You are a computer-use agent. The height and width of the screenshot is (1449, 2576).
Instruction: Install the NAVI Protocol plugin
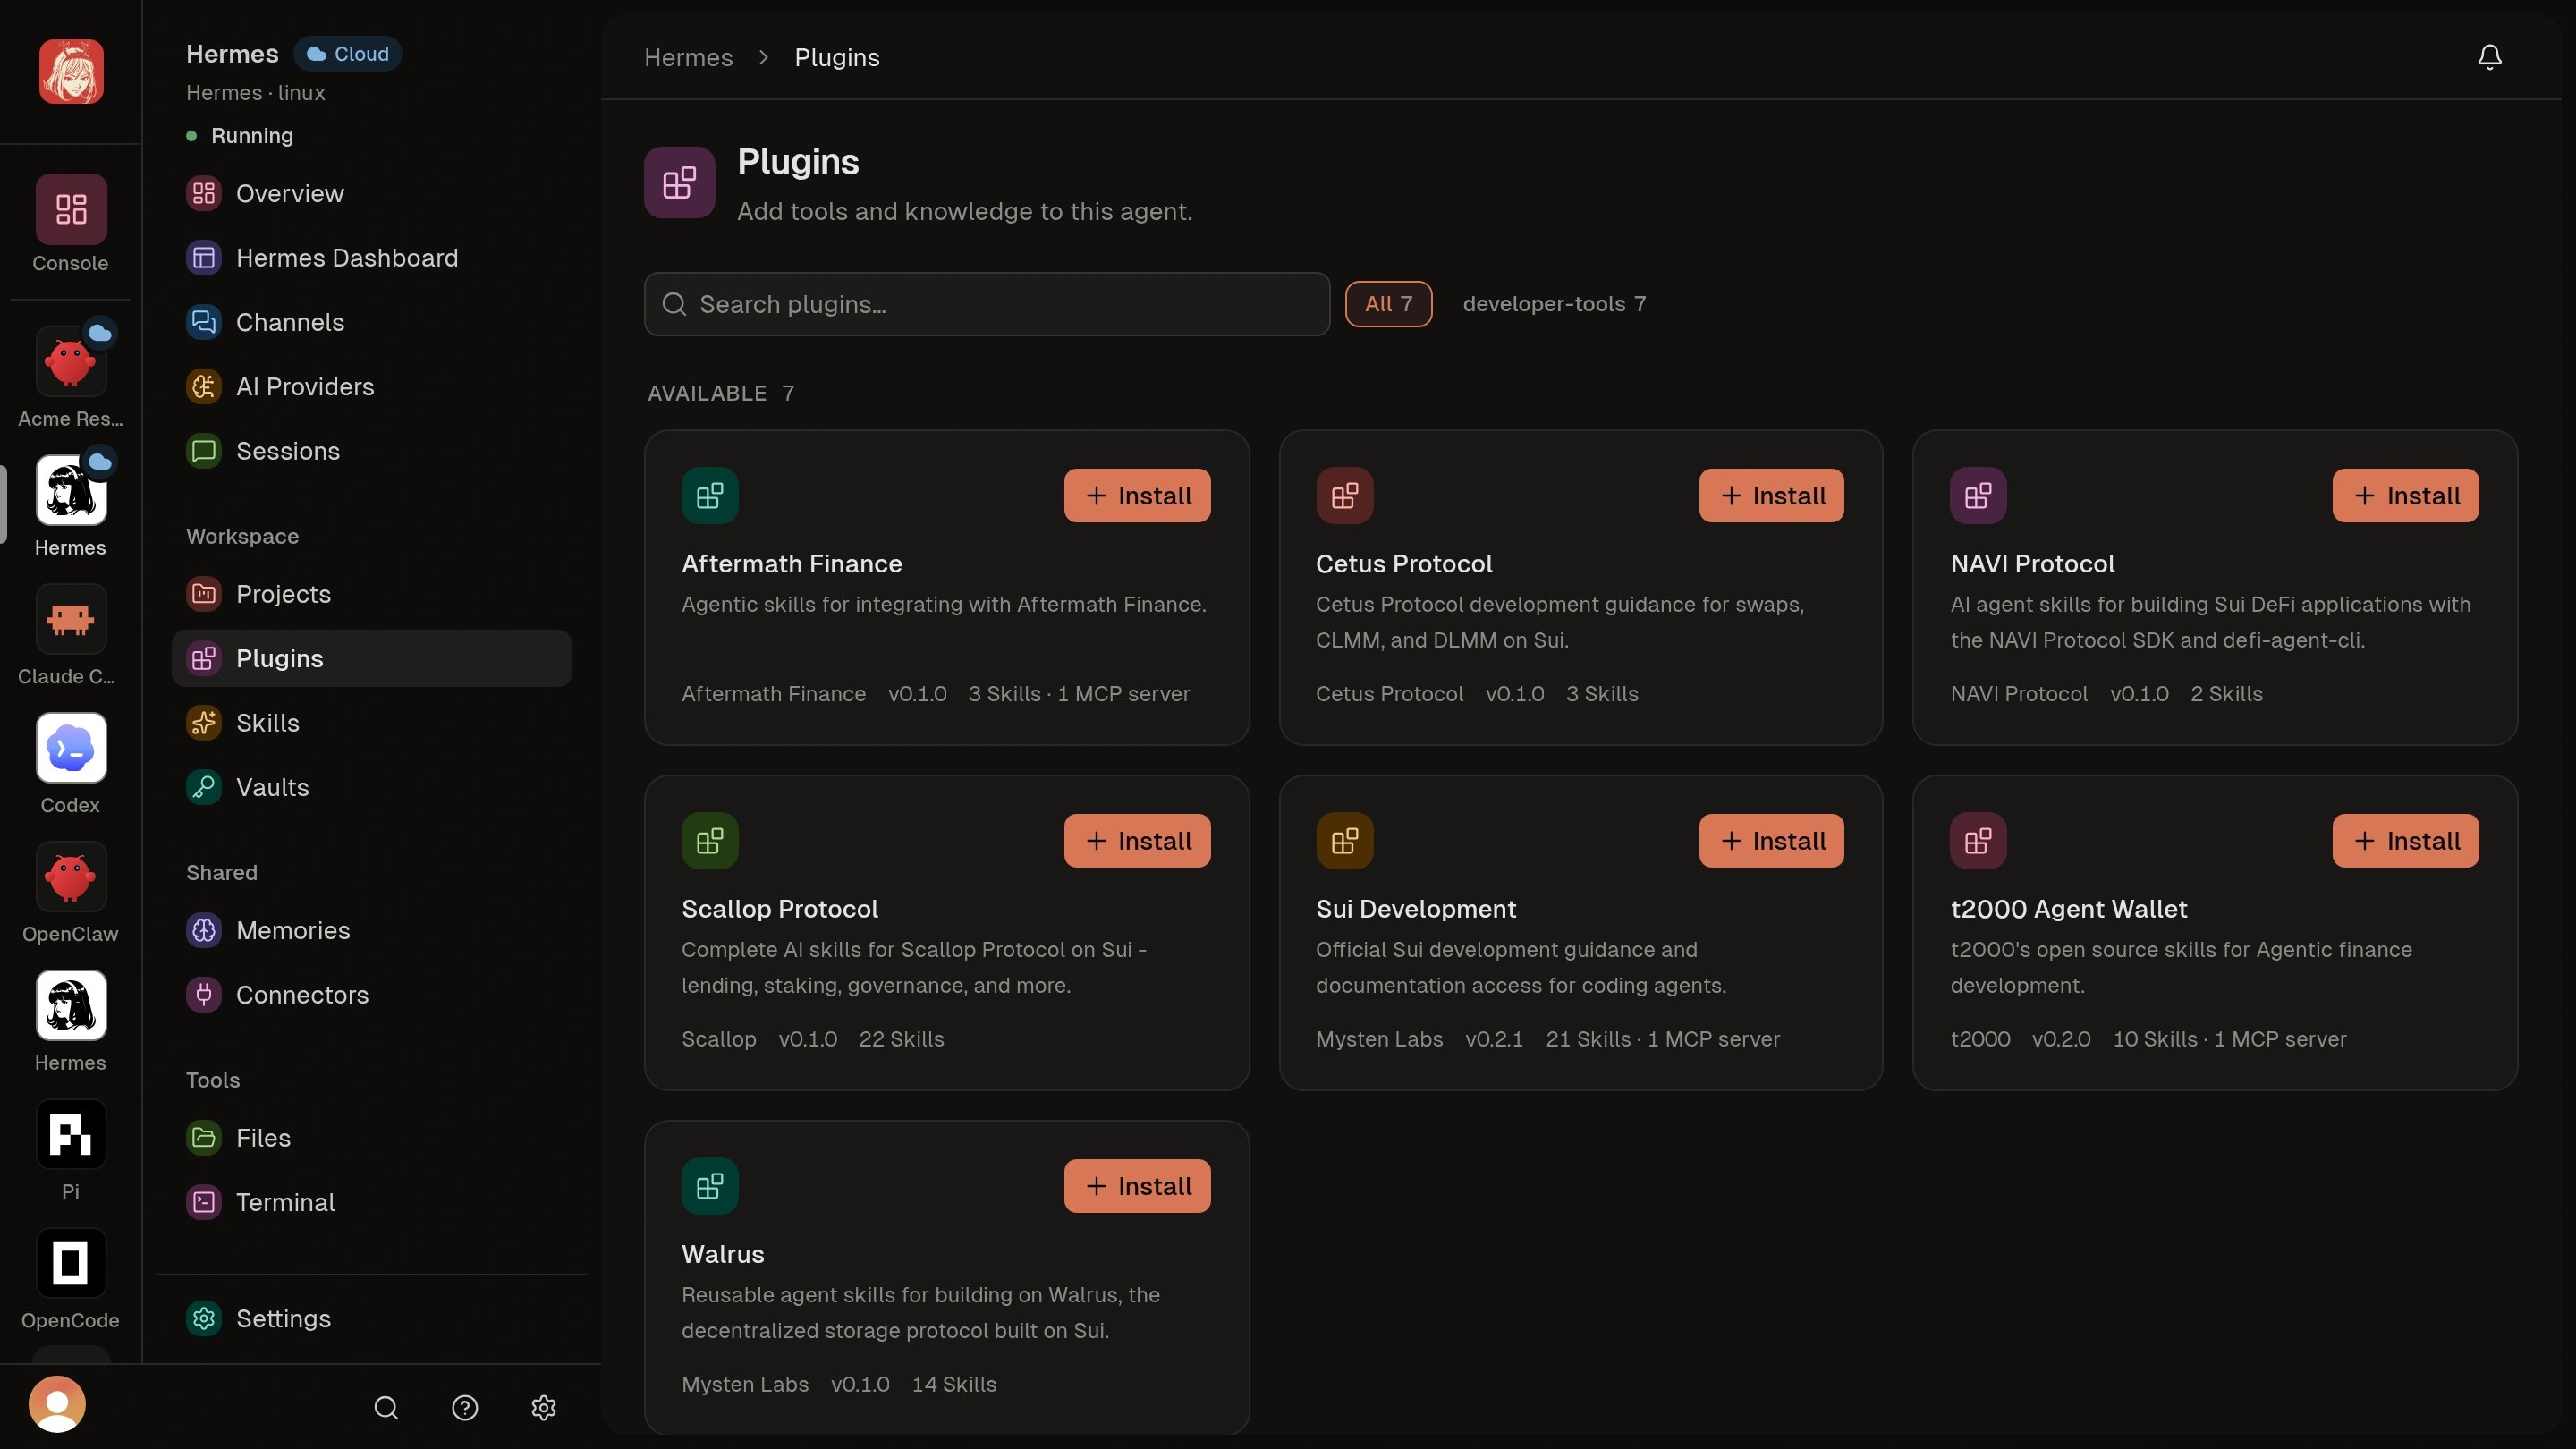(x=2405, y=496)
